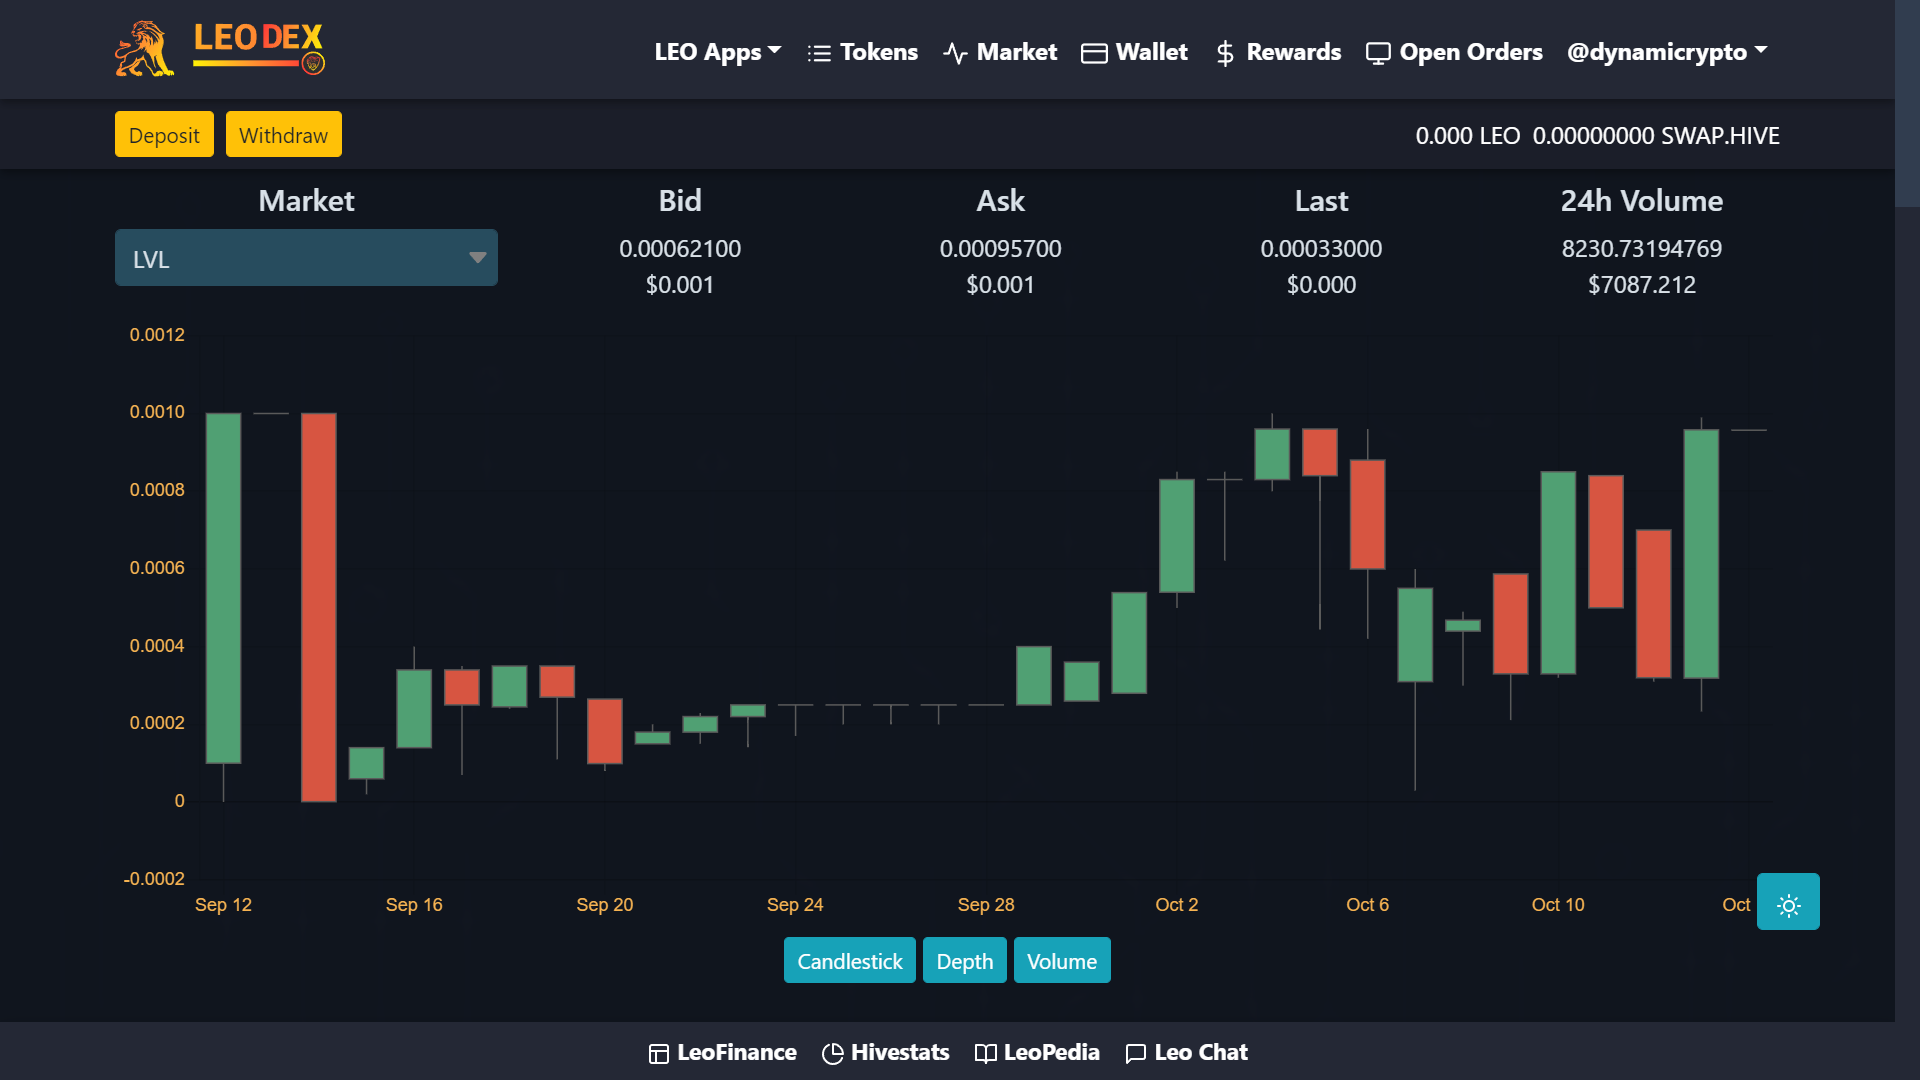
Task: View Open Orders
Action: [x=1470, y=52]
